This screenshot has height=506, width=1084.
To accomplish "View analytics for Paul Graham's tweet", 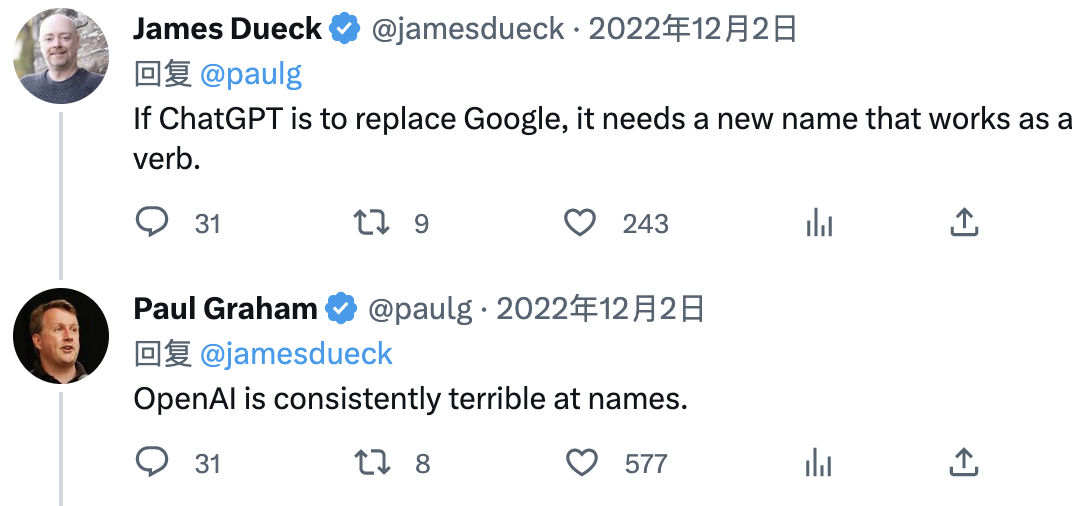I will click(819, 462).
